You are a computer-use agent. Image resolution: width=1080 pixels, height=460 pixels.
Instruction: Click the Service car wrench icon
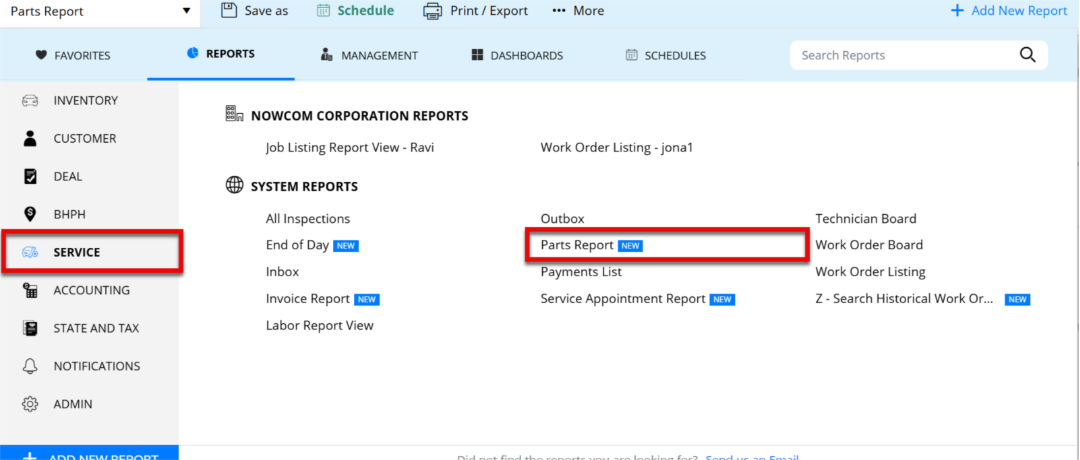[x=30, y=253]
